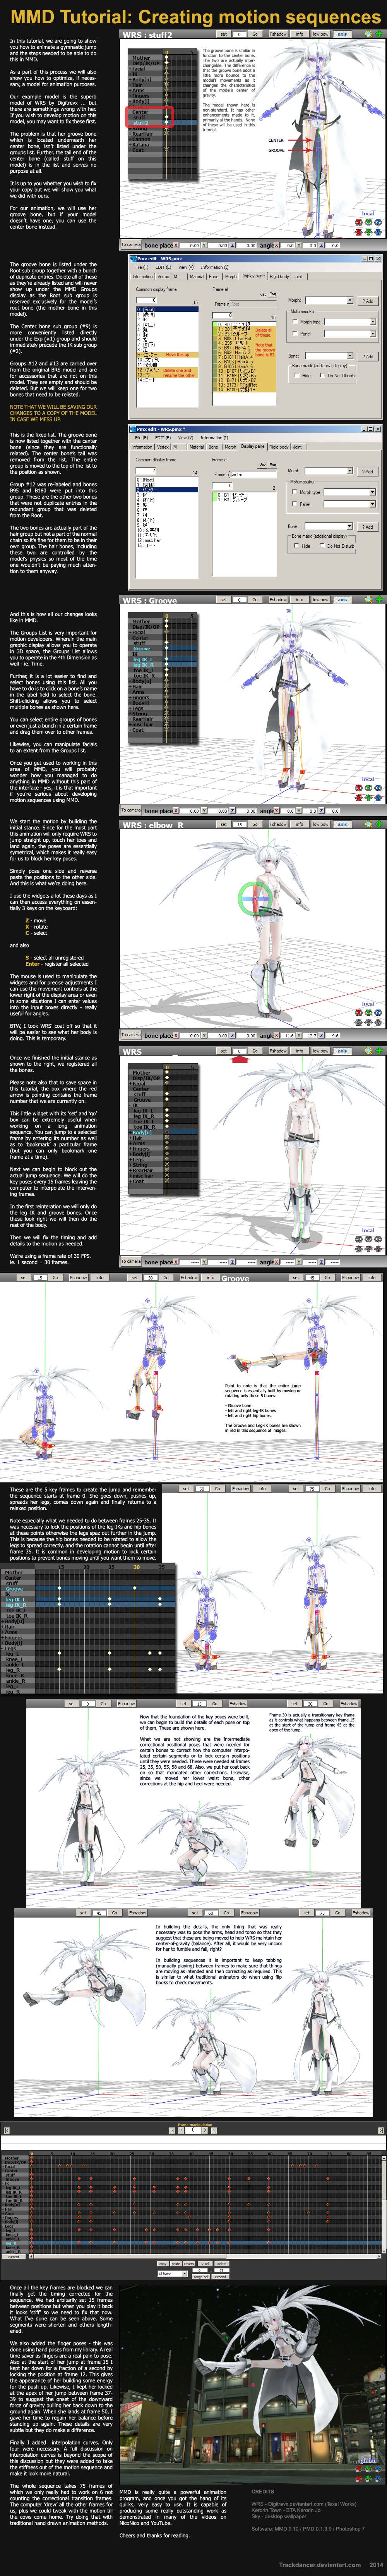The width and height of the screenshot is (387, 2576).
Task: Open File (F) menu in upper Pmx edit window
Action: click(142, 267)
